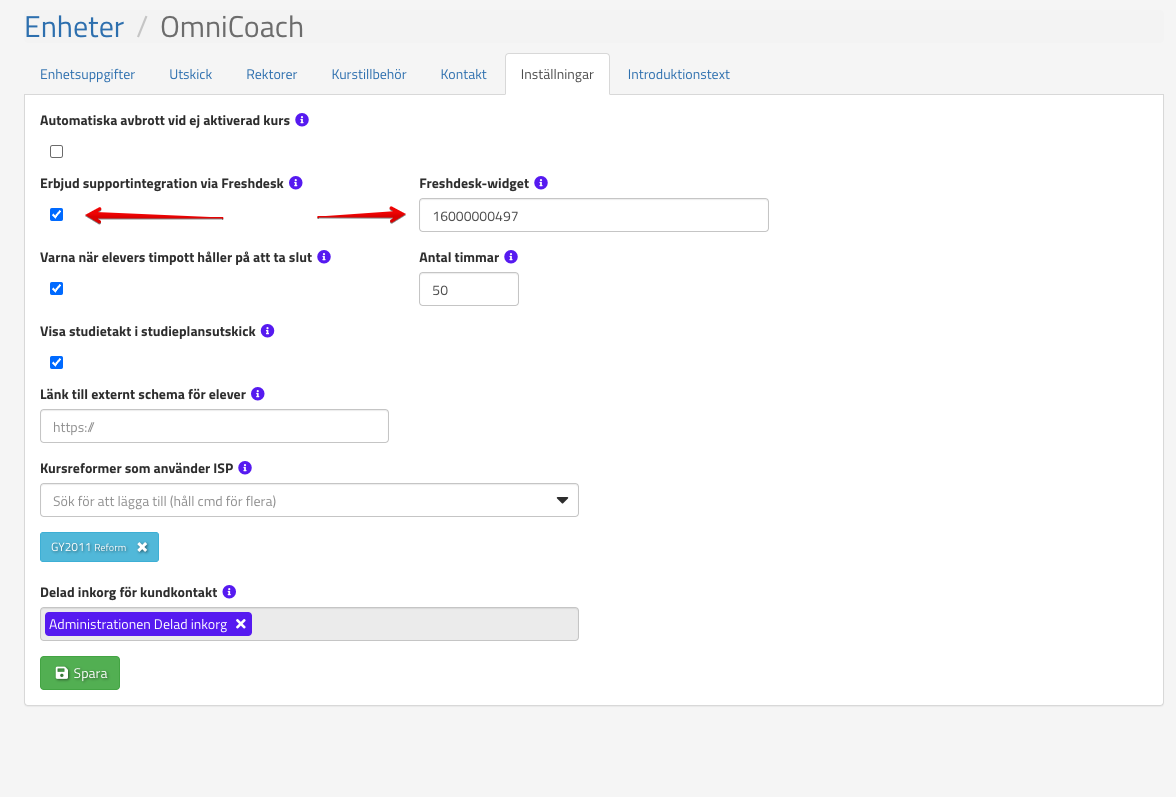This screenshot has height=797, width=1176.
Task: Click info icon next to Delad inkorg för kundkontakt
Action: (229, 591)
